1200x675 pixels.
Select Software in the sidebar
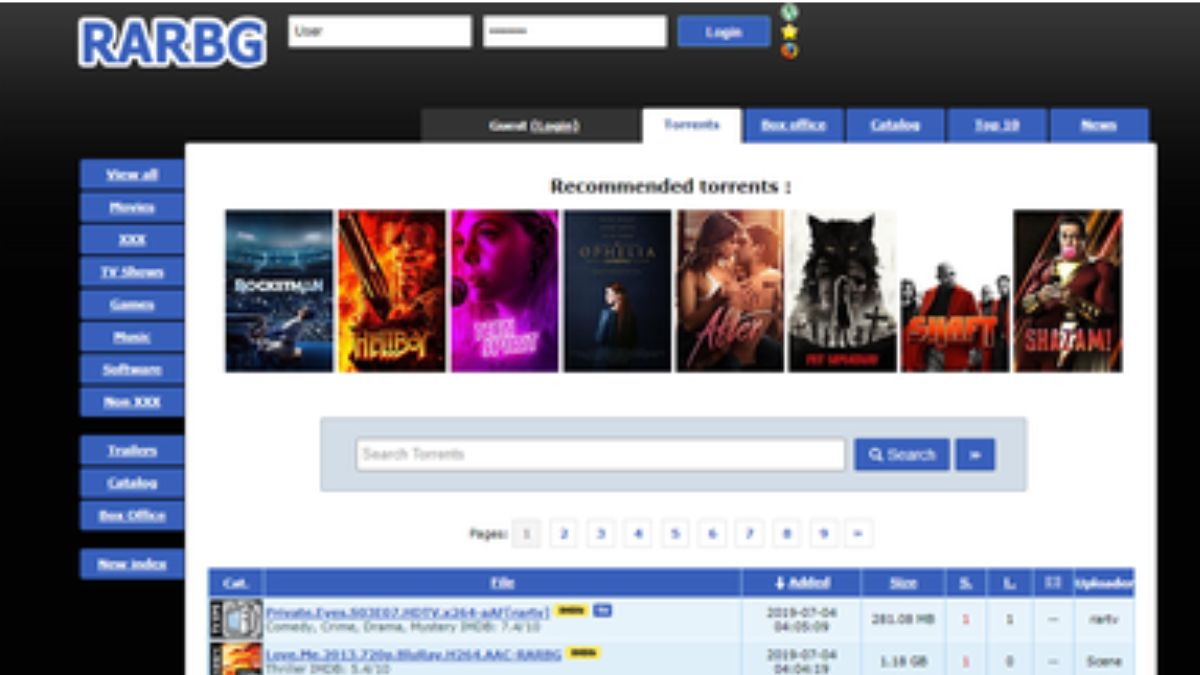[x=132, y=369]
